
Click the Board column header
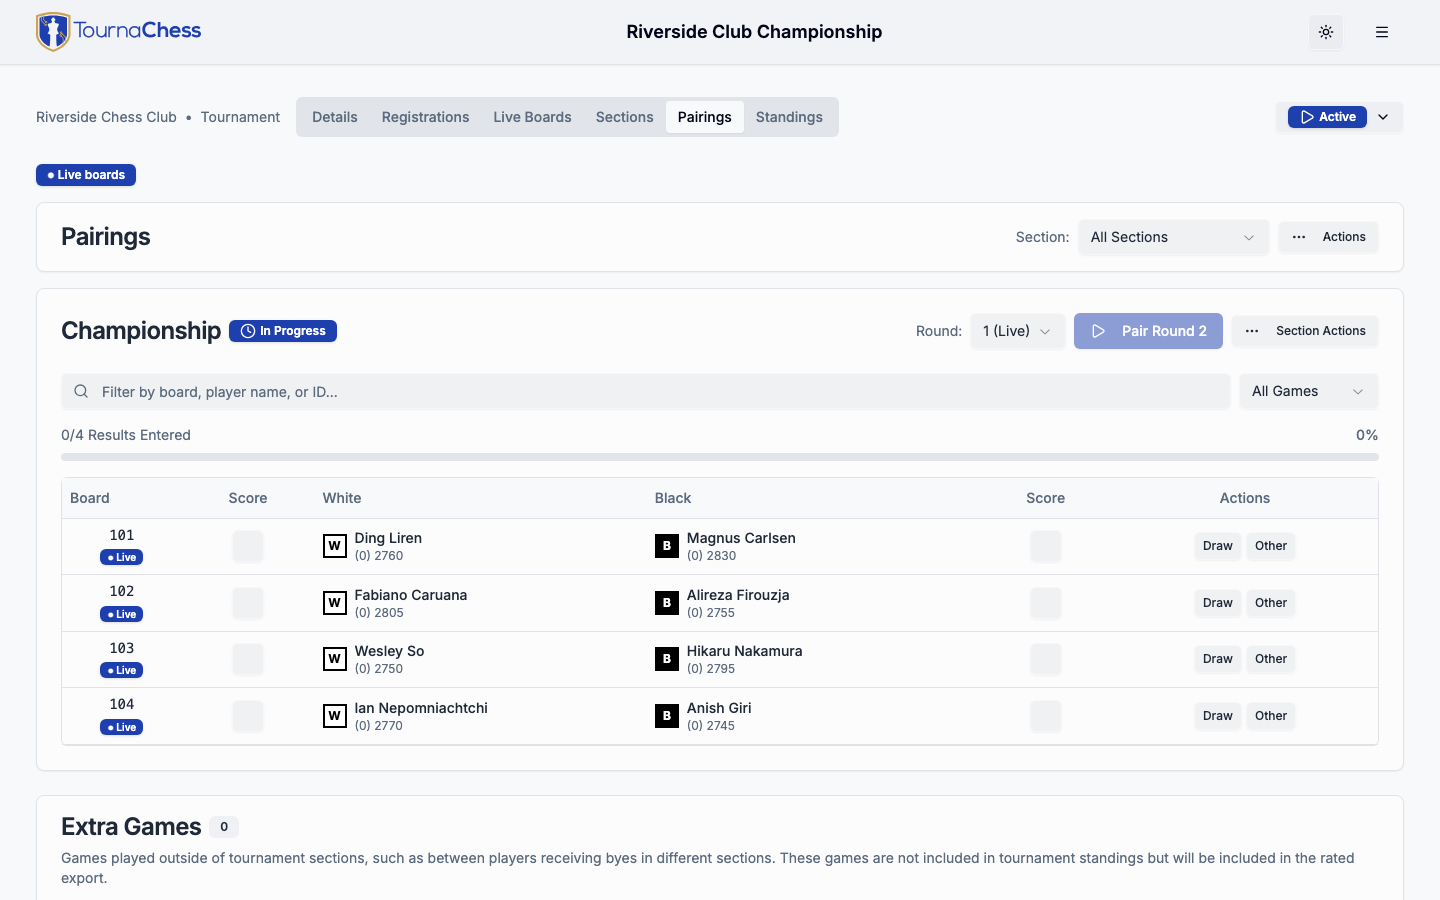(90, 498)
